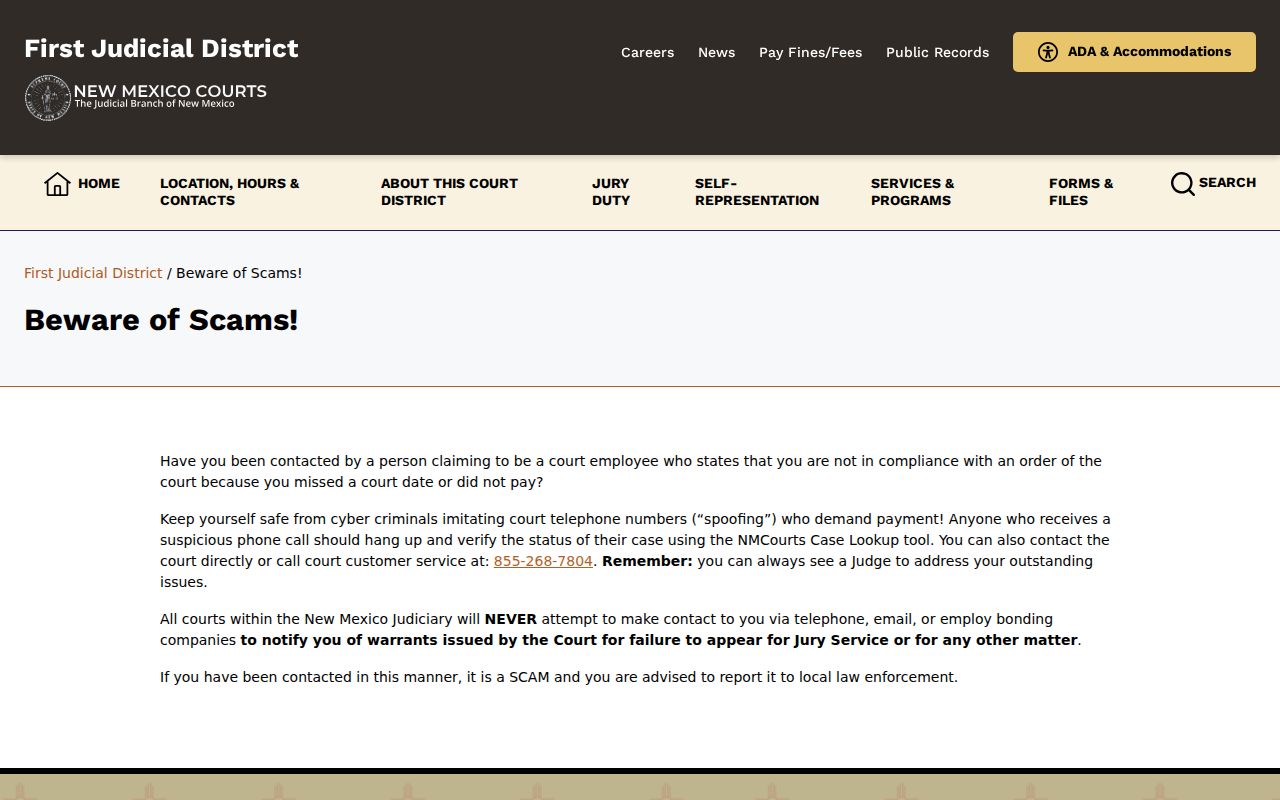Go to the Careers page
This screenshot has height=800, width=1280.
647,52
